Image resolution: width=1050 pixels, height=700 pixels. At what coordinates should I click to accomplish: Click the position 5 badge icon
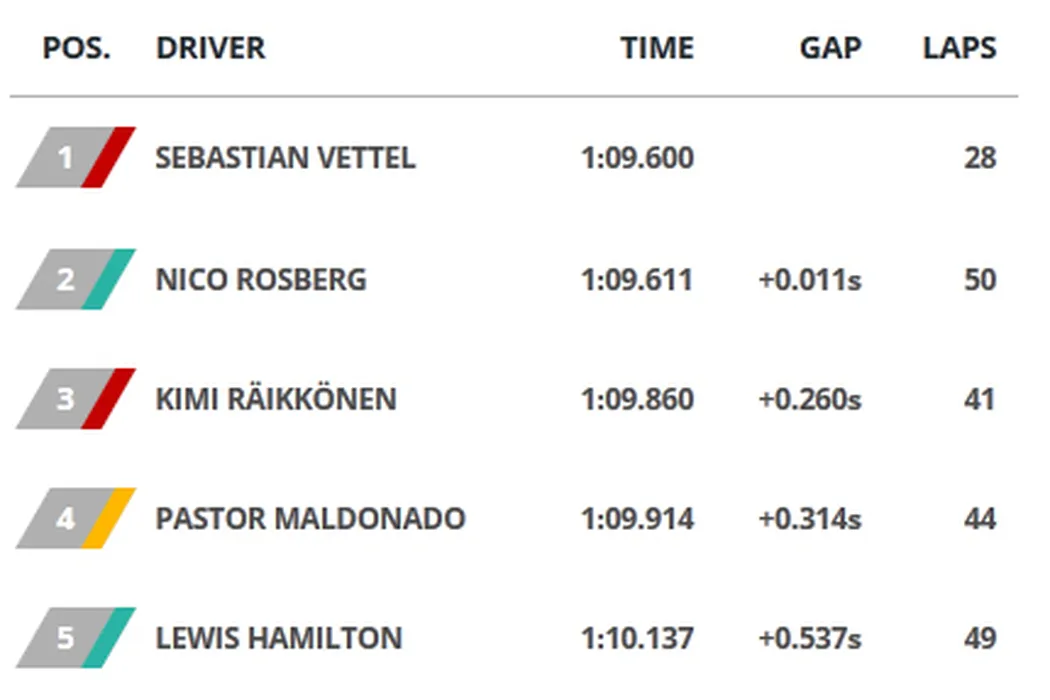[75, 638]
